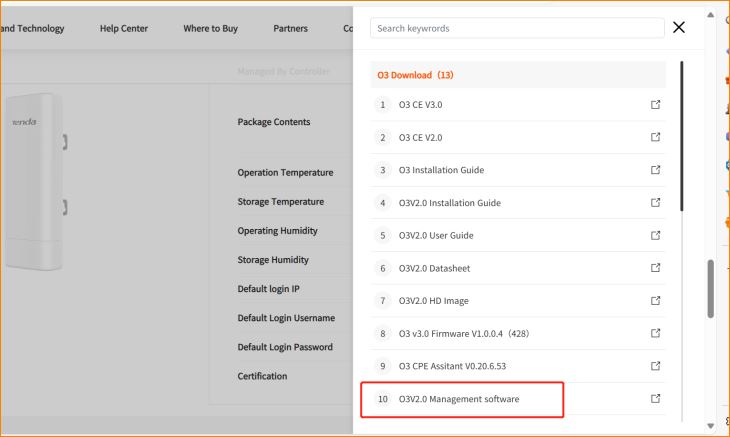The width and height of the screenshot is (730, 437).
Task: Click the Search keywords input field
Action: click(516, 28)
